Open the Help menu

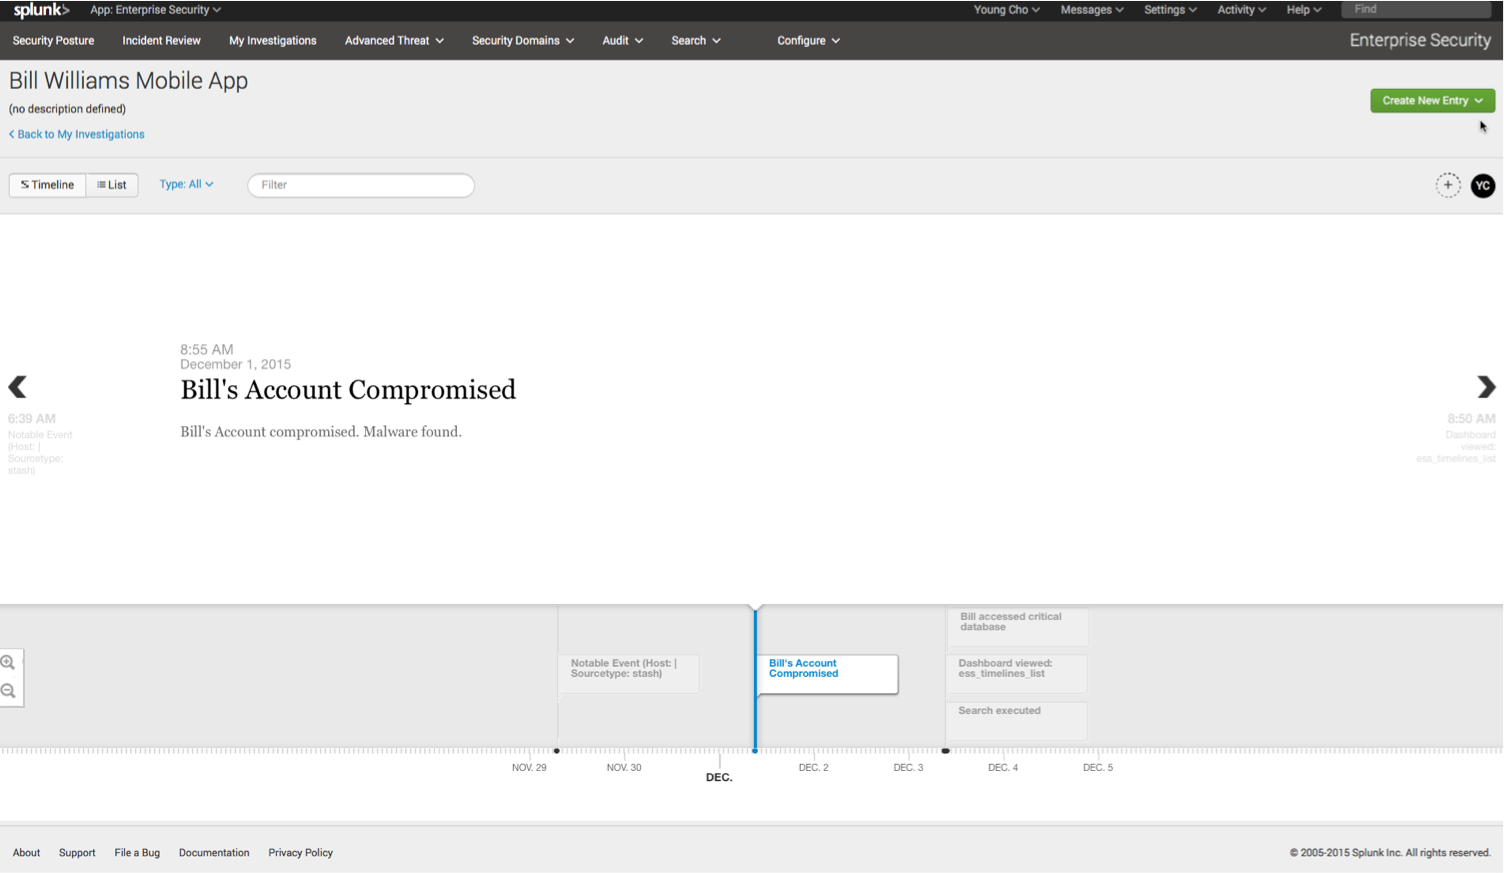coord(1304,10)
